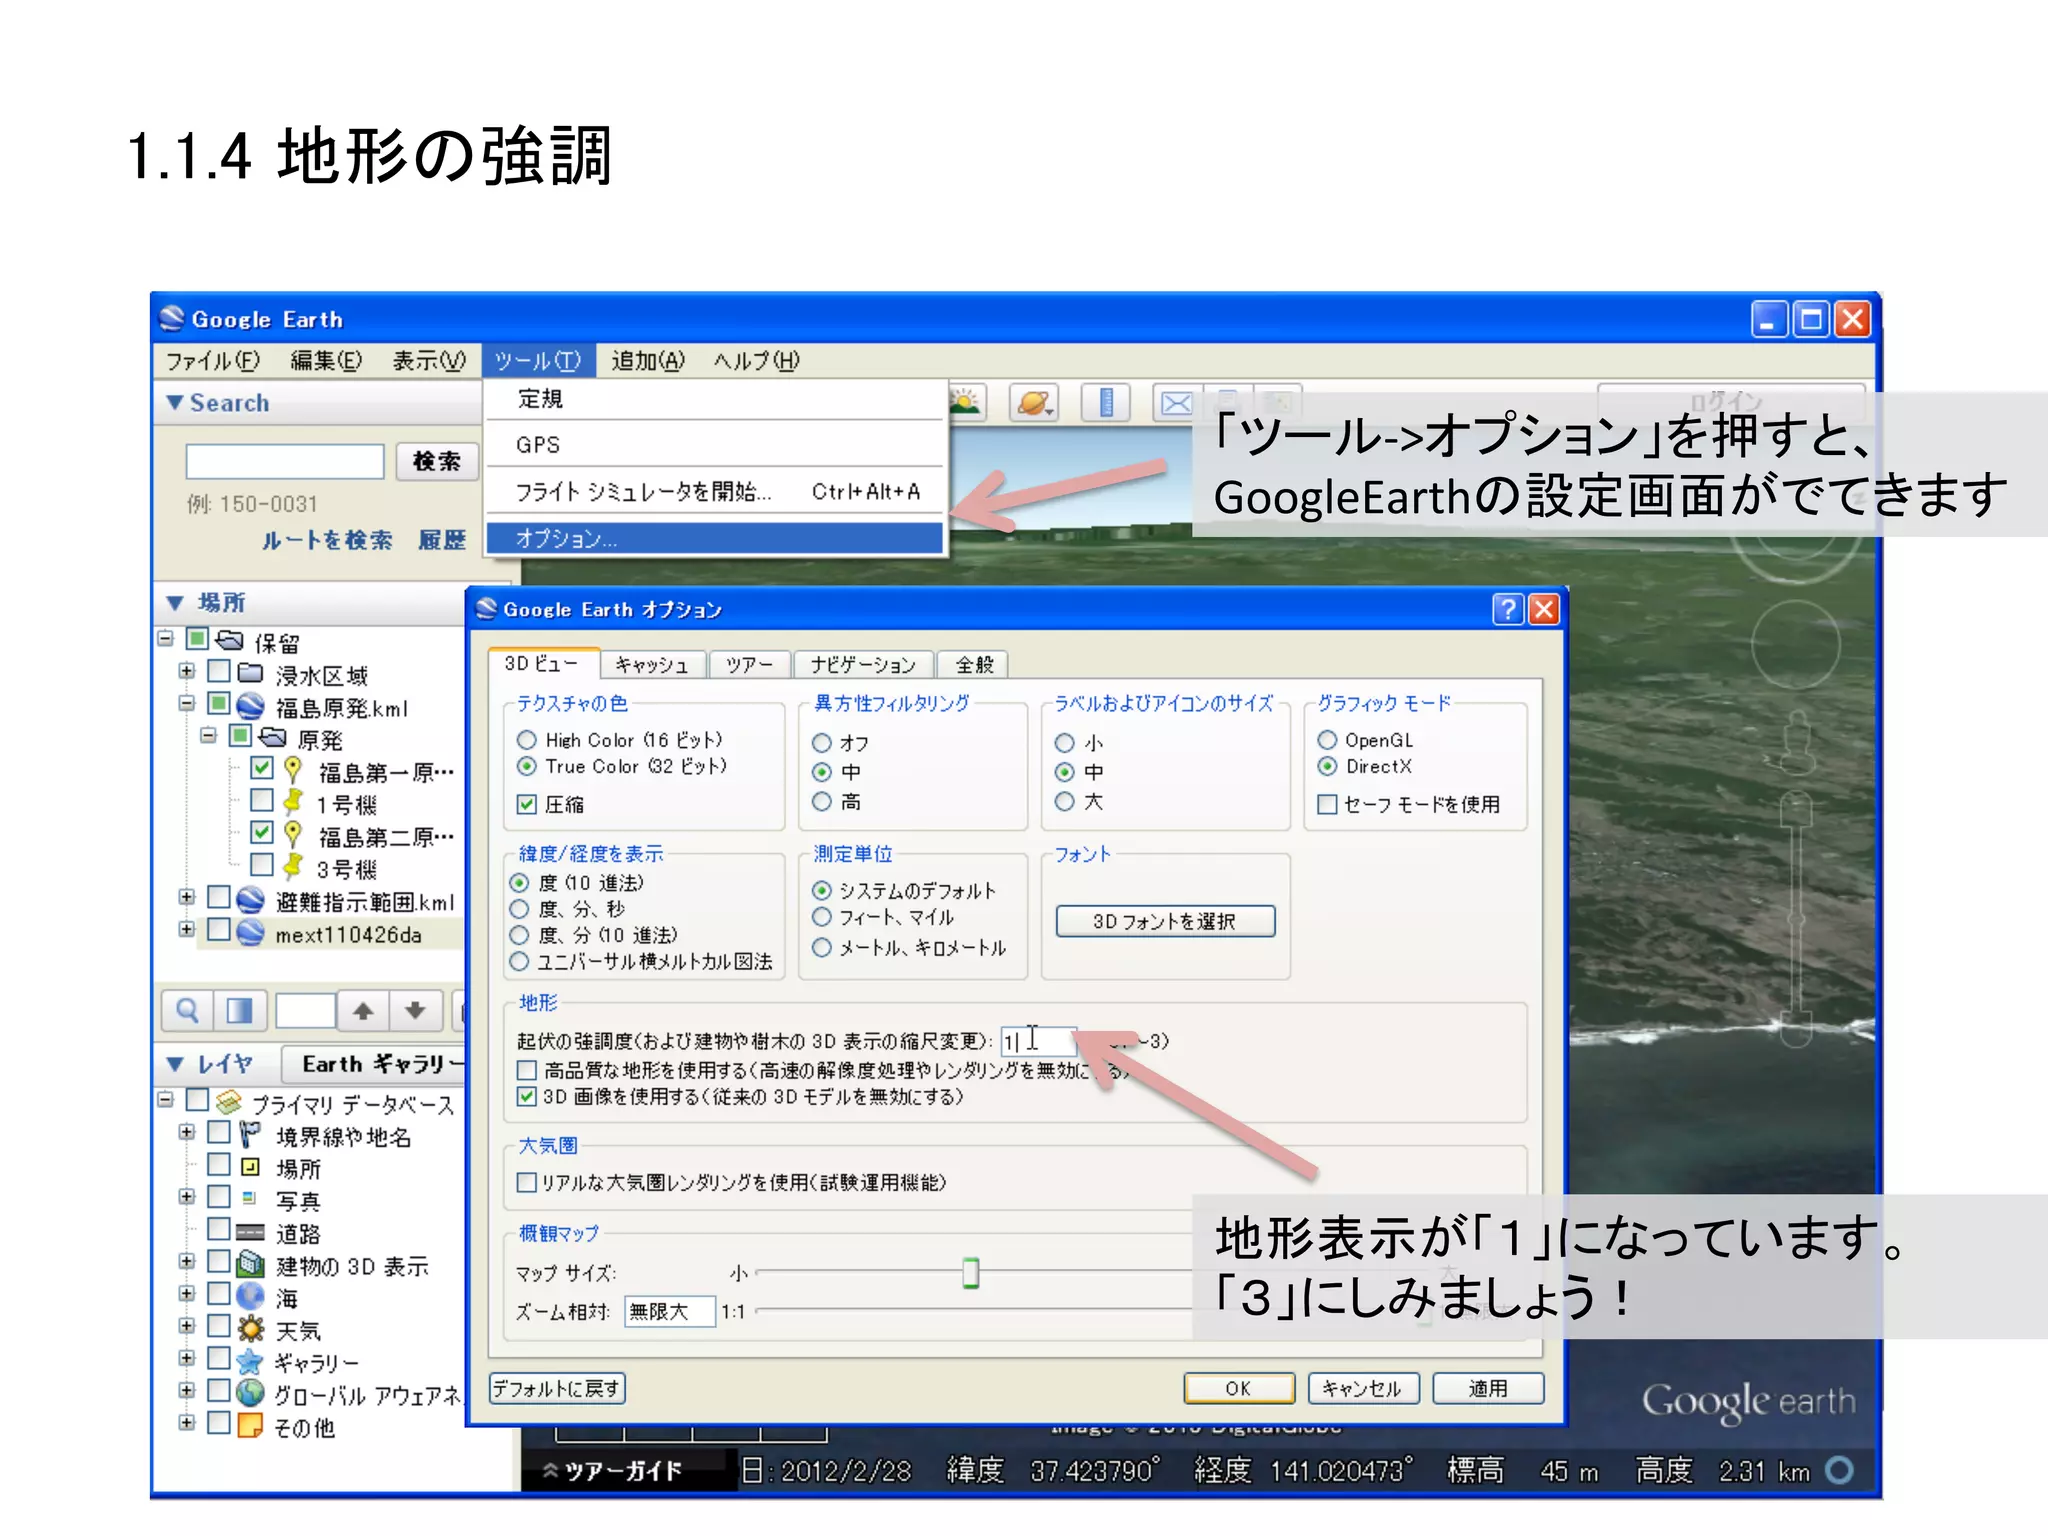Click the 3D フォントを選択 button
This screenshot has height=1536, width=2048.
click(x=1165, y=921)
